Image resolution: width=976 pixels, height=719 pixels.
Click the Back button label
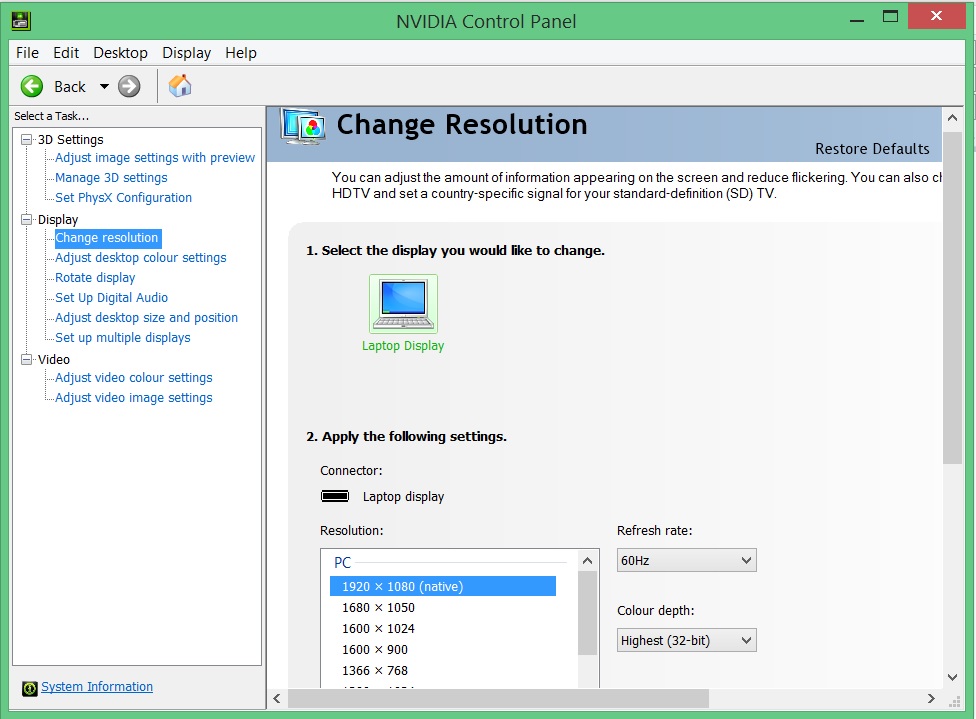(70, 87)
